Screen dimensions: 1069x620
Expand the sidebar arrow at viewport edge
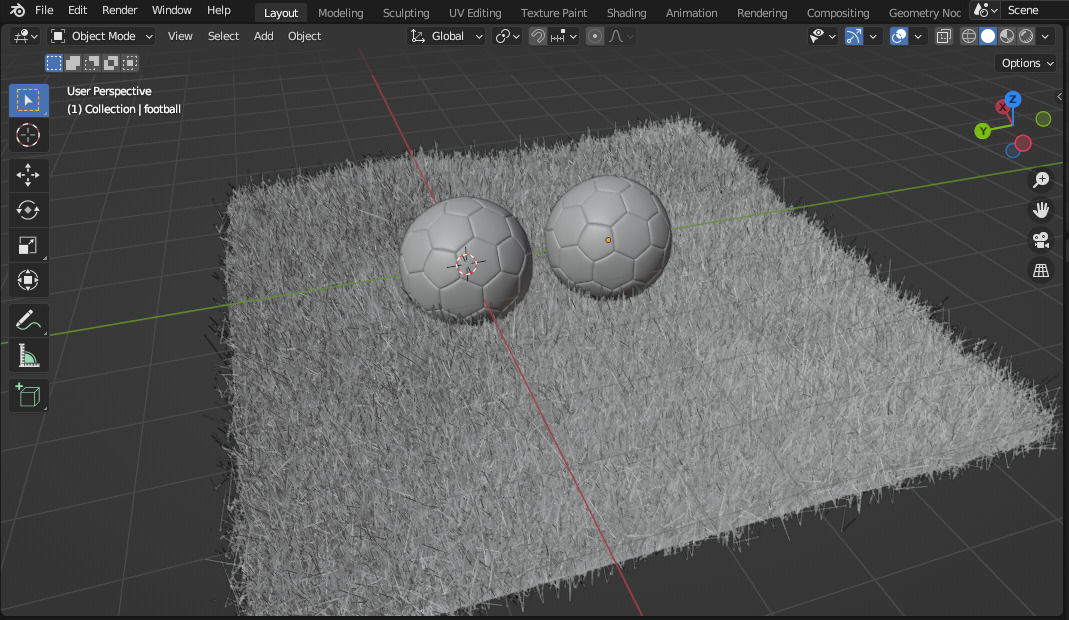coord(1059,96)
